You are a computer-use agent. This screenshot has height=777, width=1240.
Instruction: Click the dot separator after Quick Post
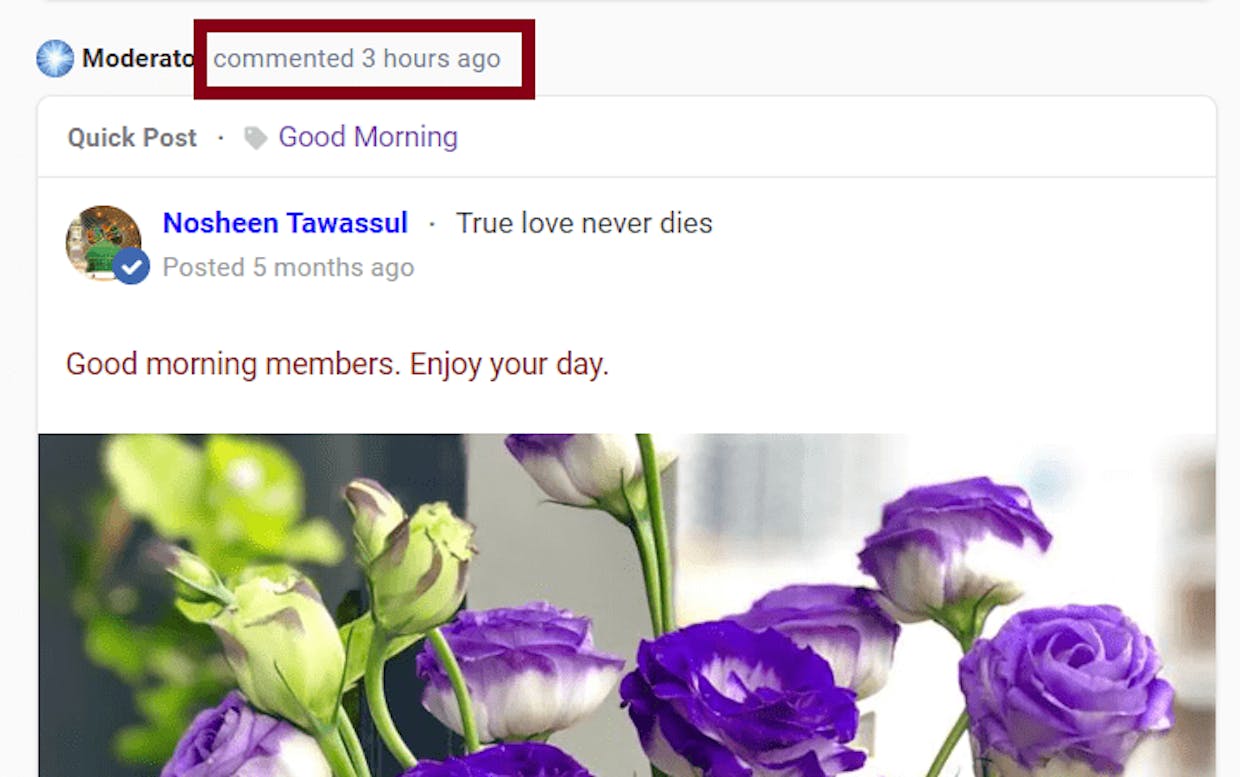coord(221,138)
